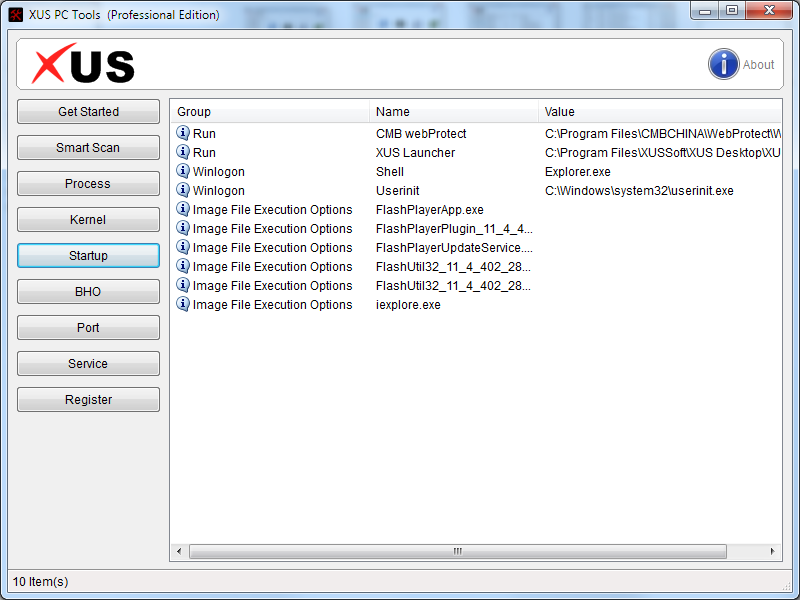Run the Smart Scan
Viewport: 800px width, 600px height.
[x=88, y=148]
